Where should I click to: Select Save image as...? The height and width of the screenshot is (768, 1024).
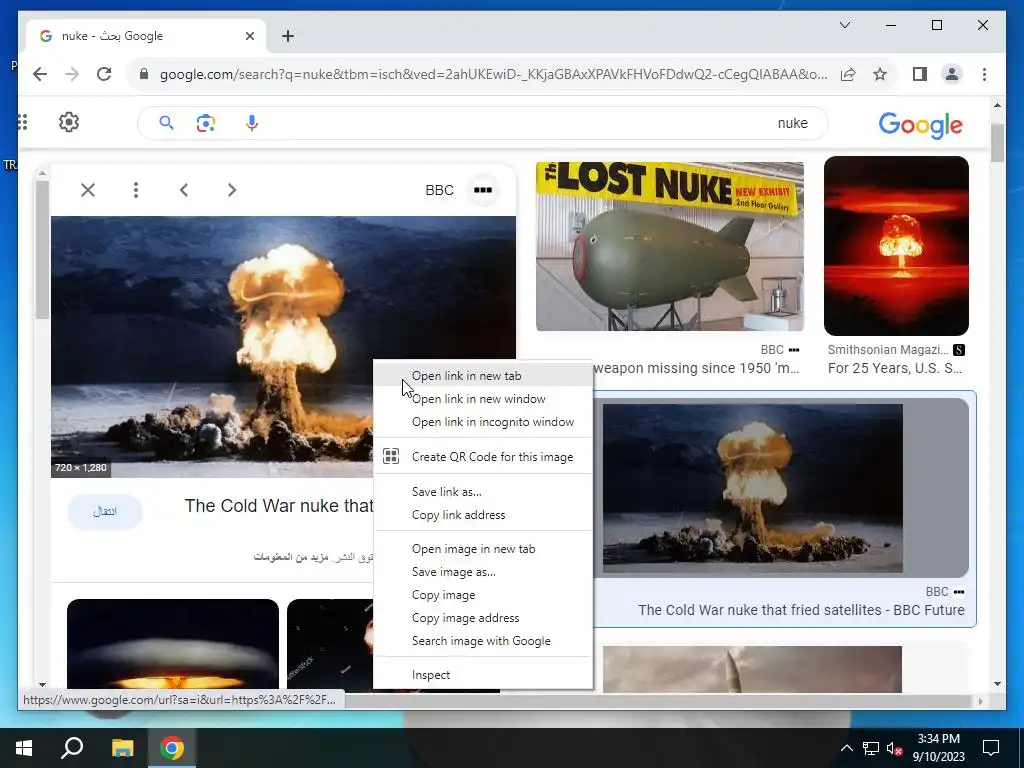coord(483,571)
